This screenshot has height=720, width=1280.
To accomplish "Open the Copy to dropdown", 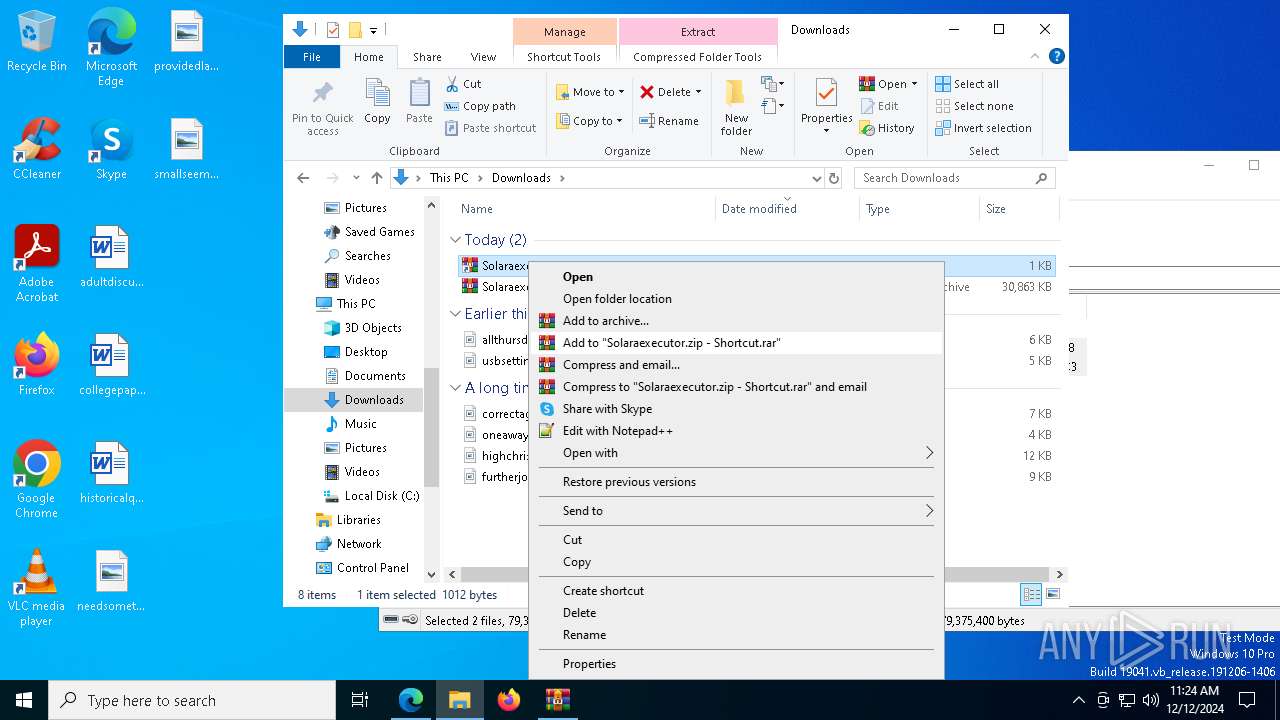I will (590, 121).
